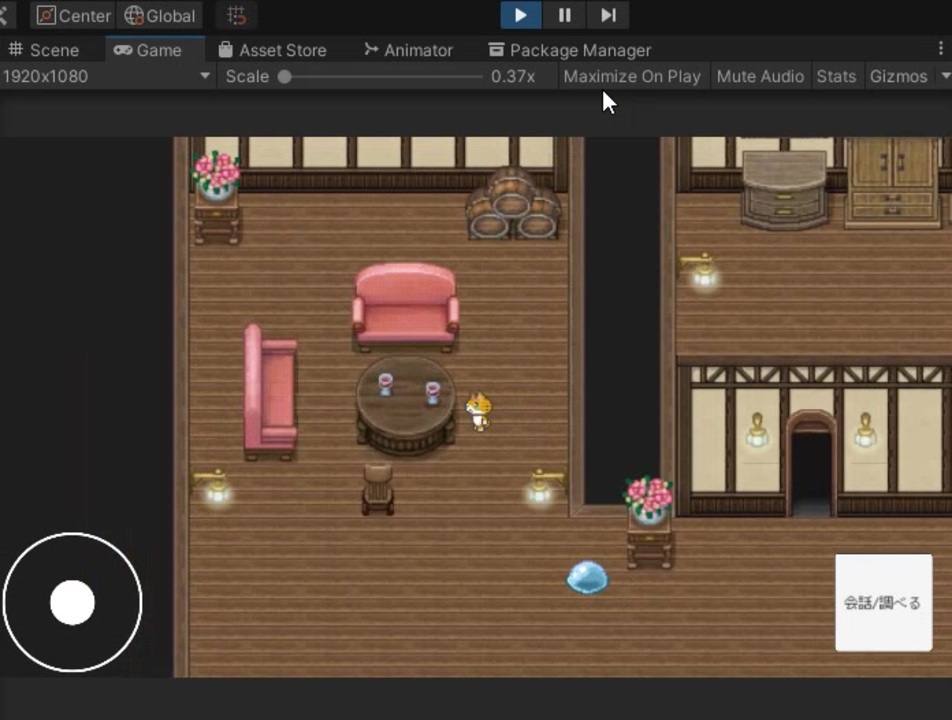Enable Maximize On Play

[x=631, y=76]
